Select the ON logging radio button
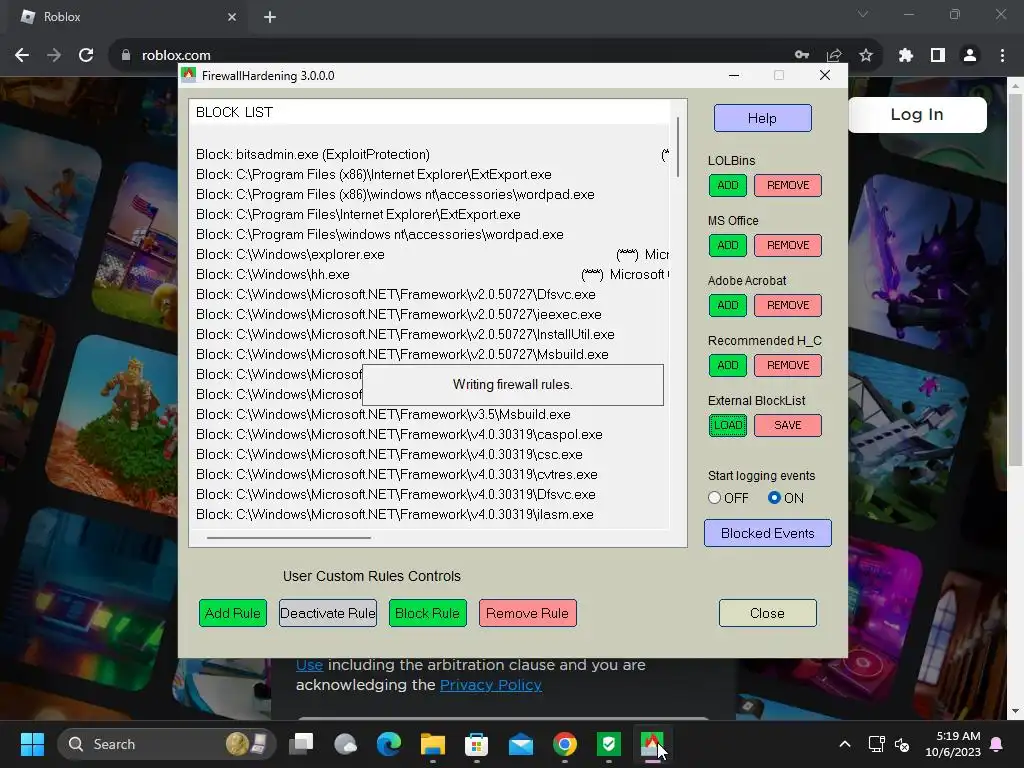The height and width of the screenshot is (768, 1024). tap(775, 498)
